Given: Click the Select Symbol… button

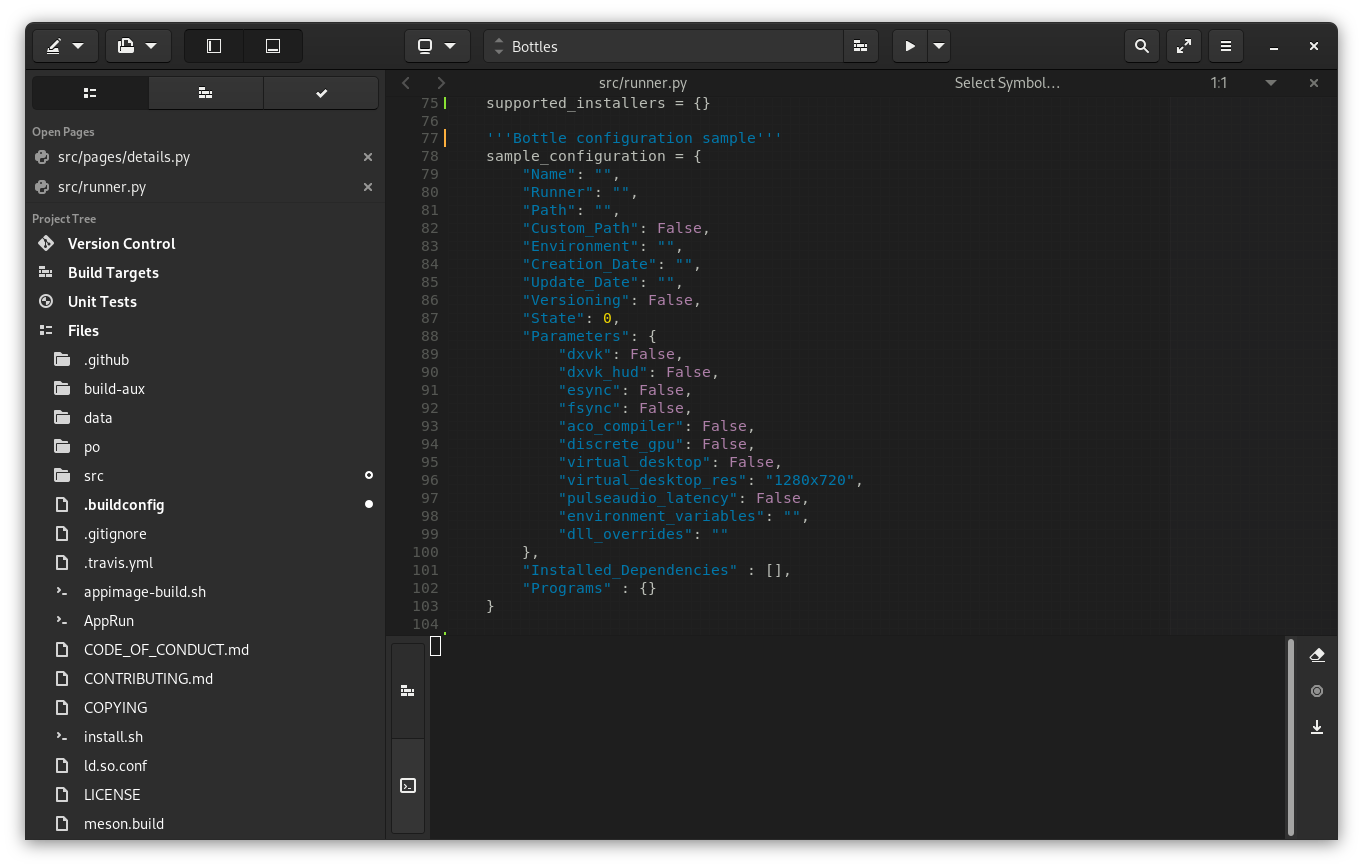Looking at the screenshot, I should (x=1007, y=83).
